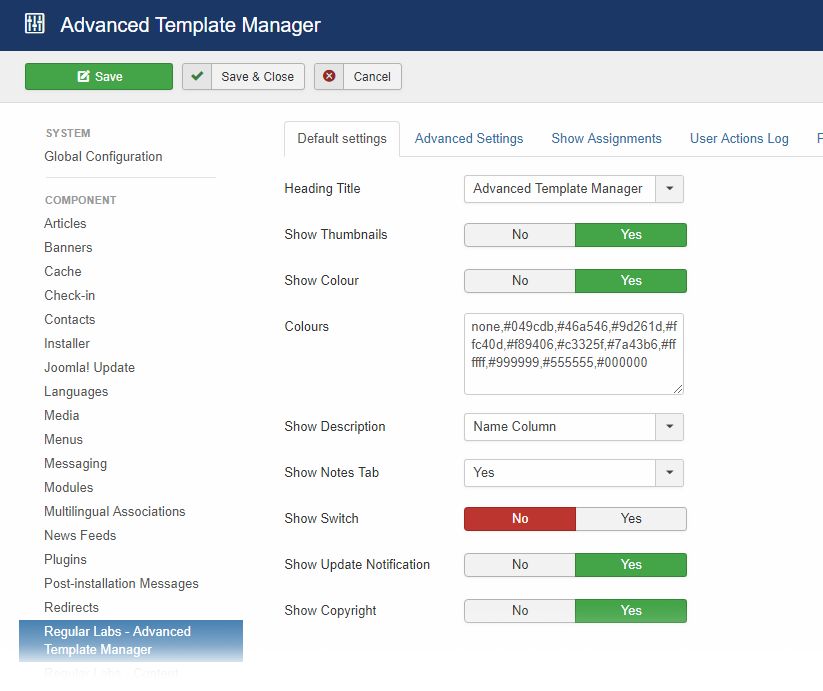Open Cache component settings
823x691 pixels.
point(63,271)
